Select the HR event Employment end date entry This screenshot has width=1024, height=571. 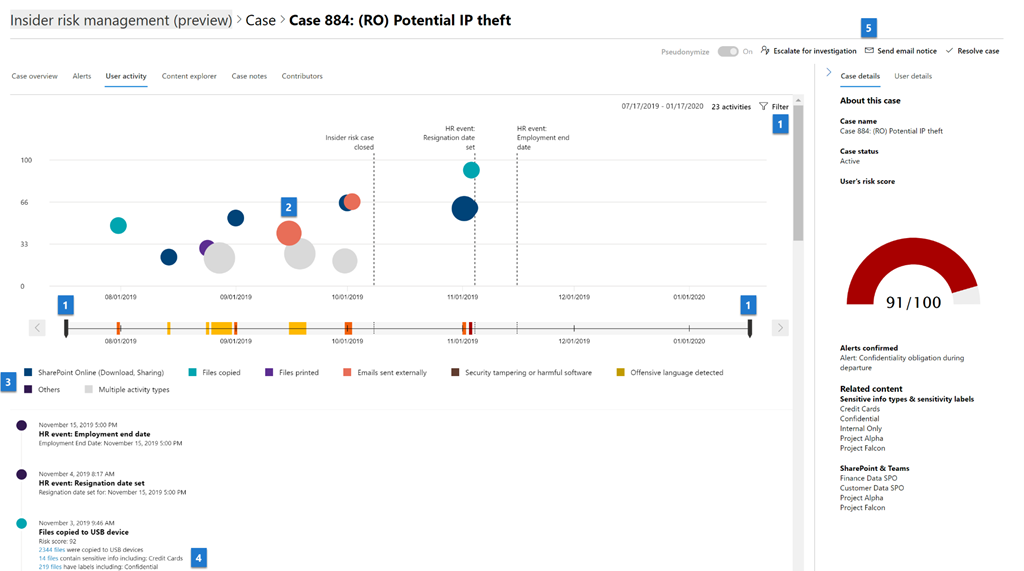click(x=94, y=434)
